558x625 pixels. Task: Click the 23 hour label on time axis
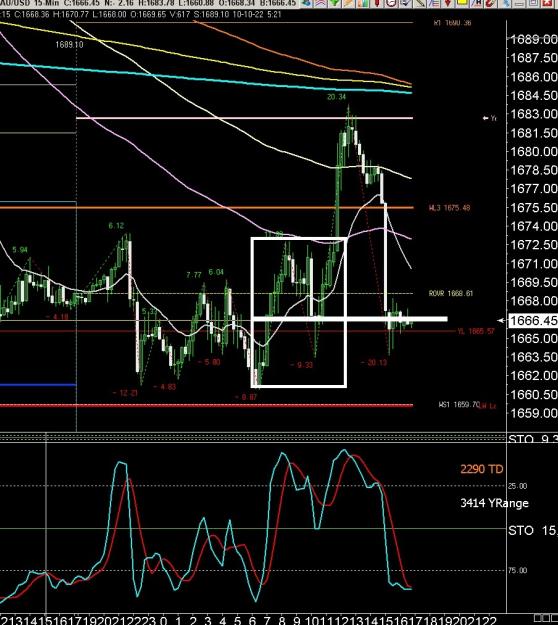click(x=148, y=620)
